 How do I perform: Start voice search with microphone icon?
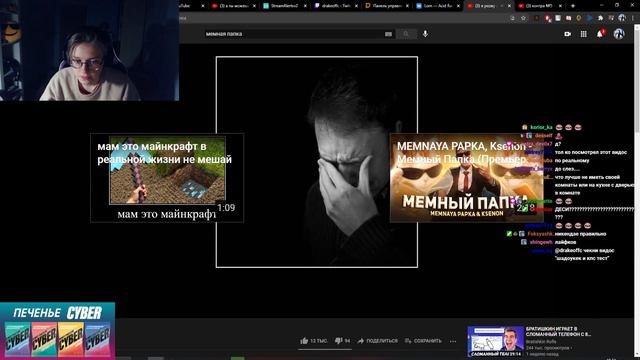425,34
